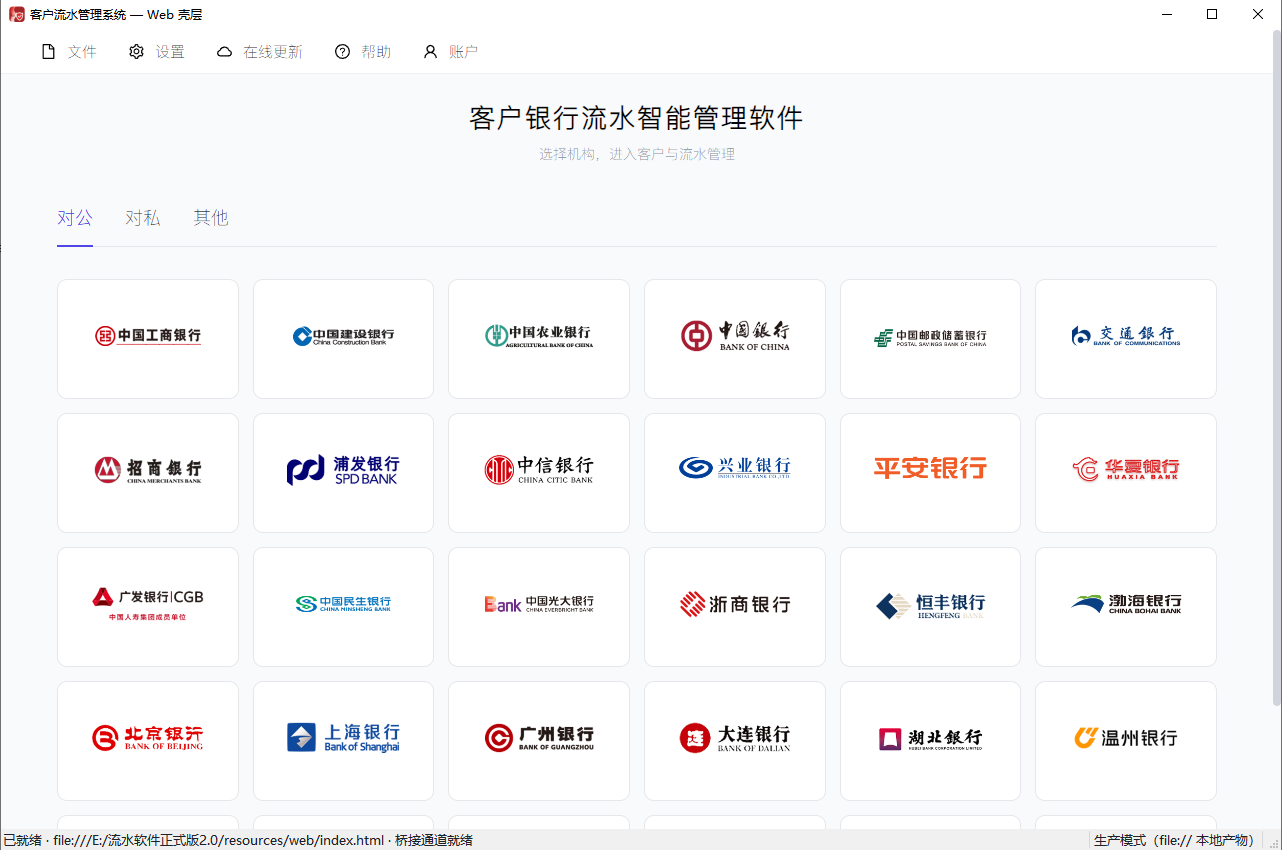Minimize the application window

click(1166, 14)
